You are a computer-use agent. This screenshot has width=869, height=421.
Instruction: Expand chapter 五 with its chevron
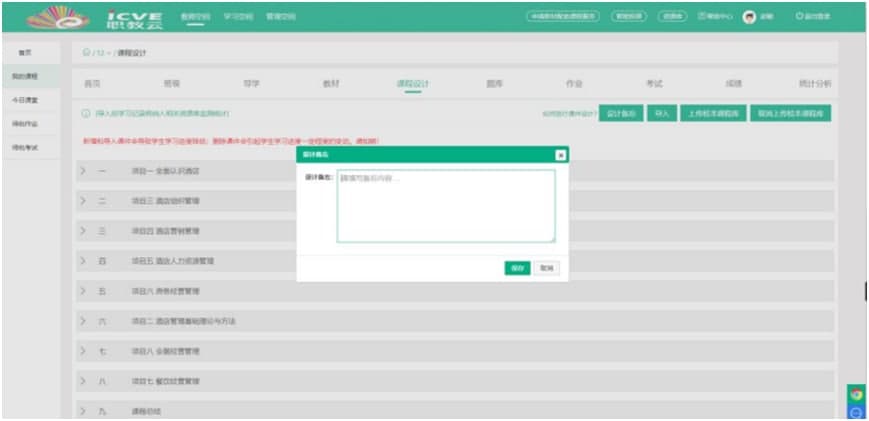tap(83, 291)
